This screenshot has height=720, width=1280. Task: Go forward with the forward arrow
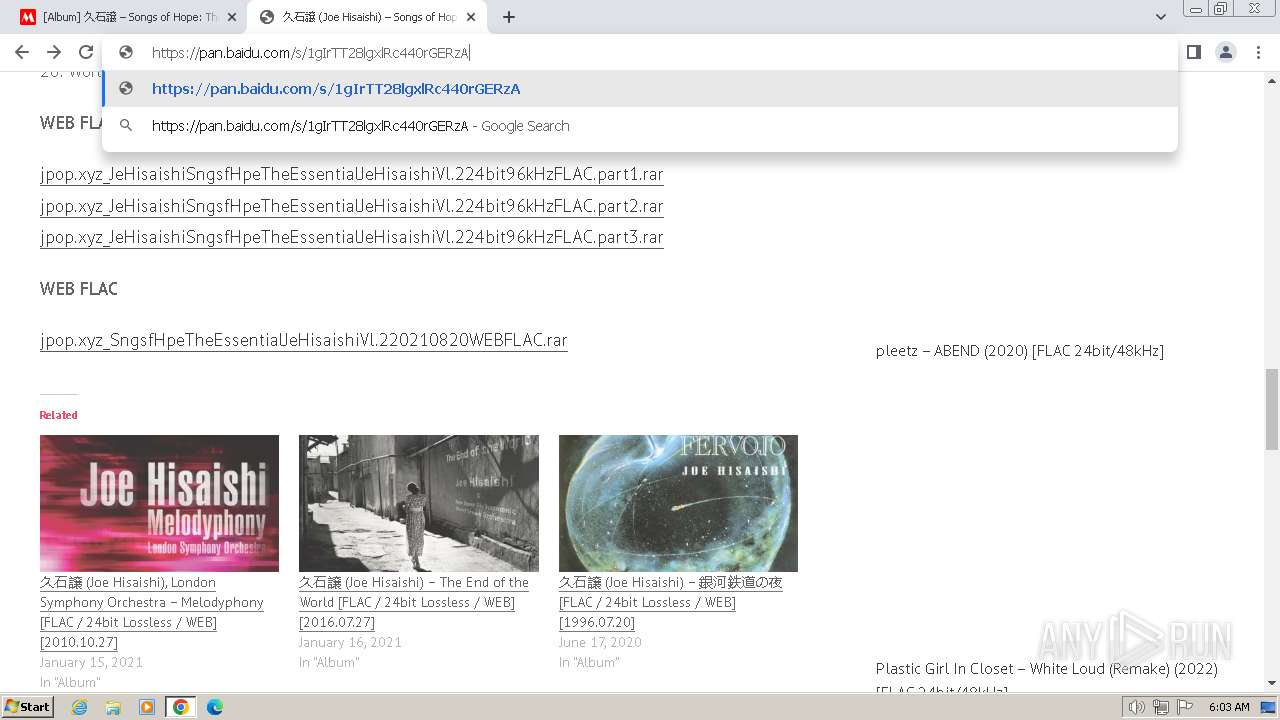click(54, 52)
